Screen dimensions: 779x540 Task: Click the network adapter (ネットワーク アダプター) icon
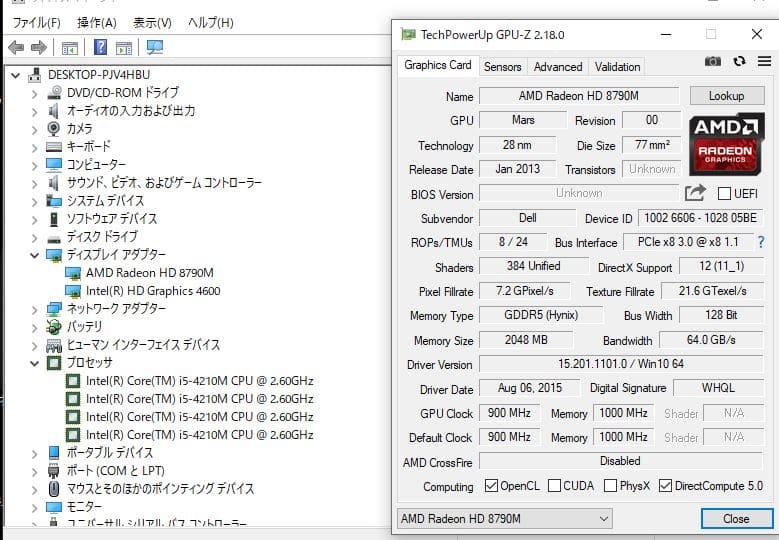(54, 309)
